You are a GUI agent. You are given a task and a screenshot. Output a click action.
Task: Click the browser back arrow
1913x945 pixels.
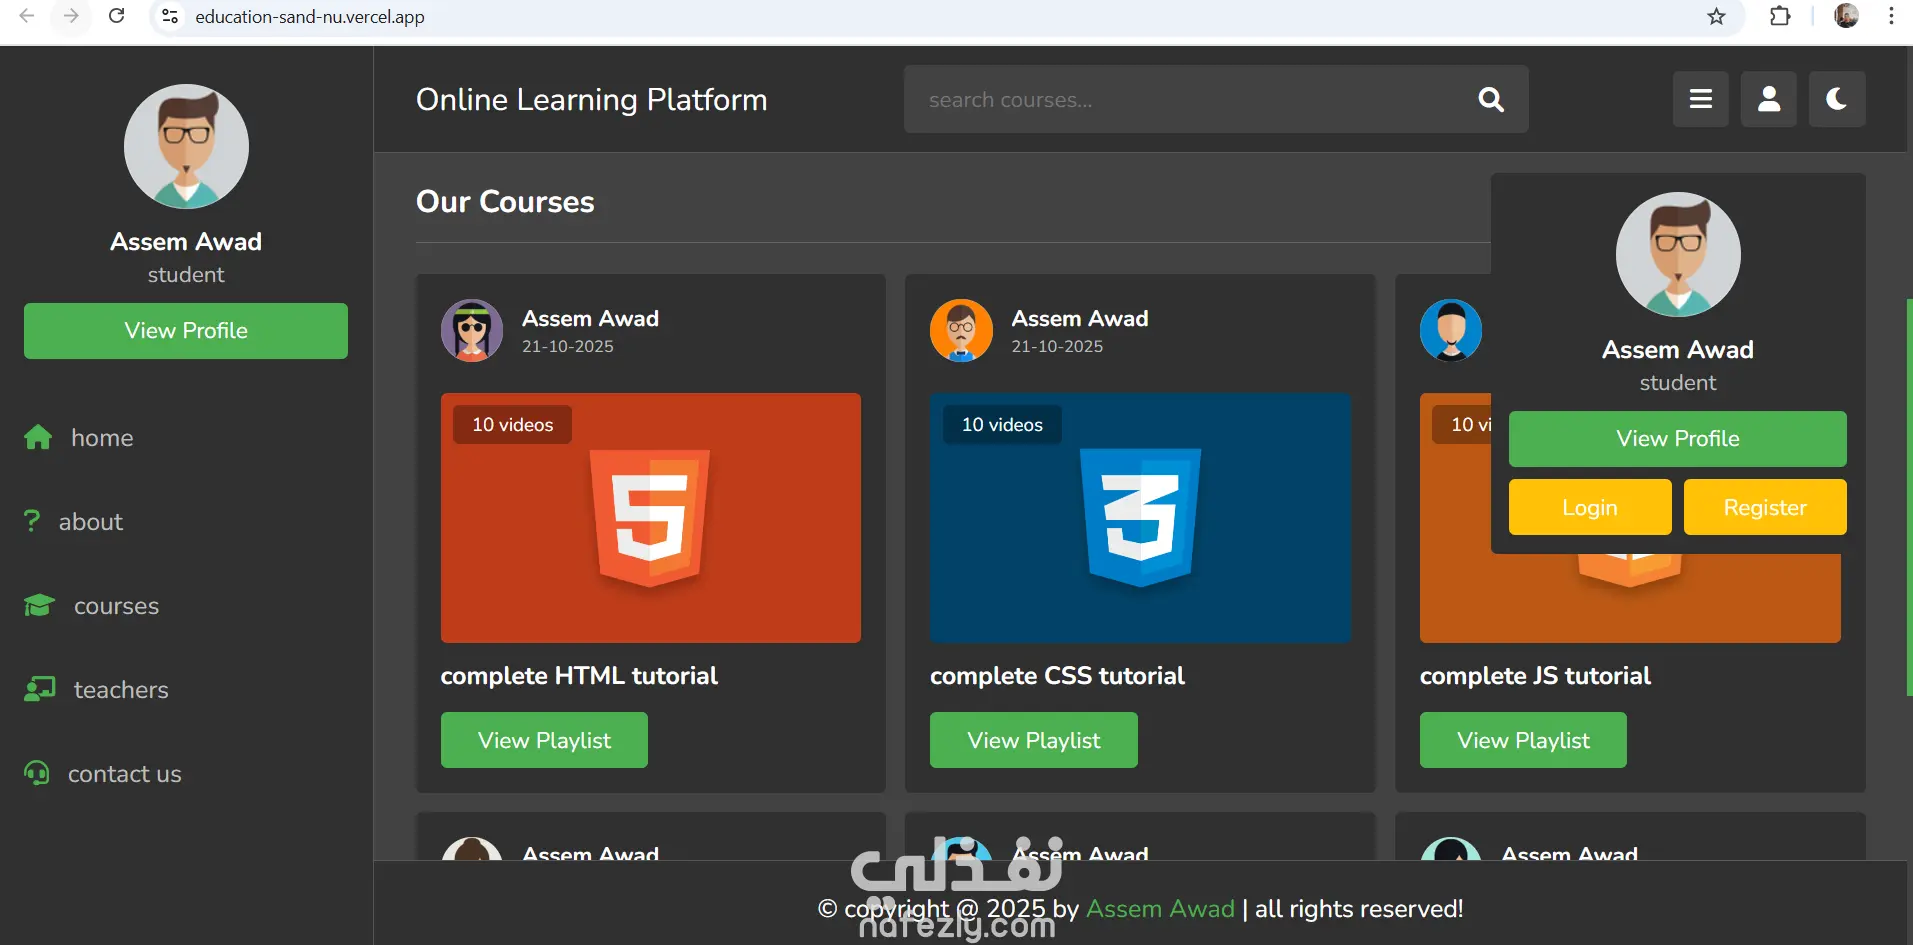pyautogui.click(x=27, y=16)
